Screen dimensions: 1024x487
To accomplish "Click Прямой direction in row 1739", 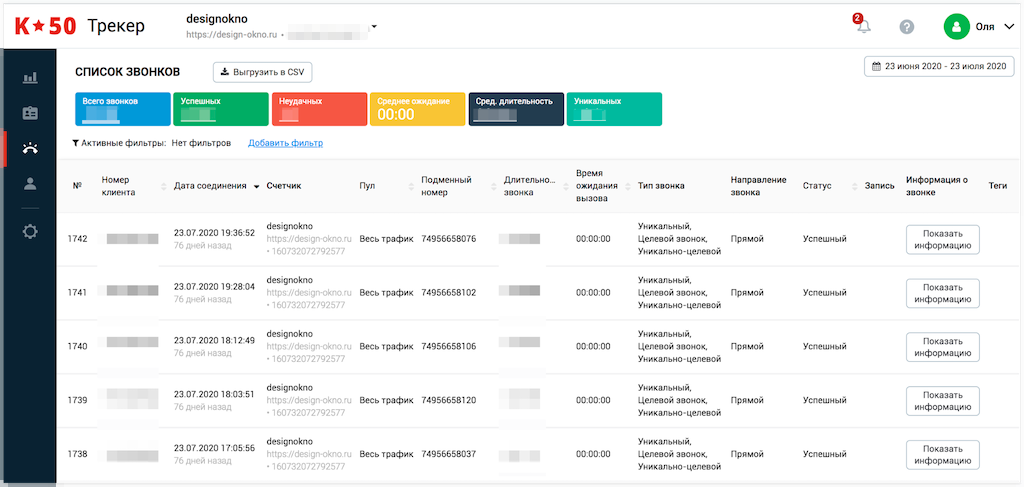I will (747, 400).
